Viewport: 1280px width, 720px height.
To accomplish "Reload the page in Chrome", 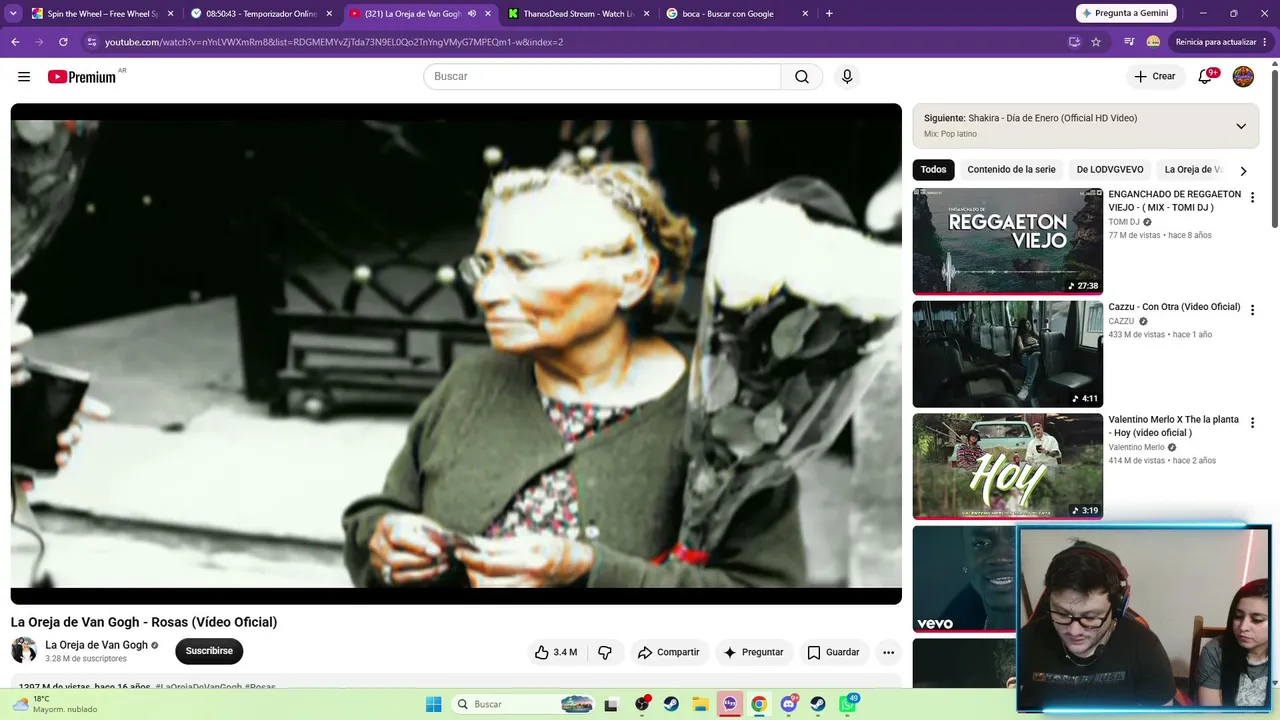I will [x=63, y=42].
